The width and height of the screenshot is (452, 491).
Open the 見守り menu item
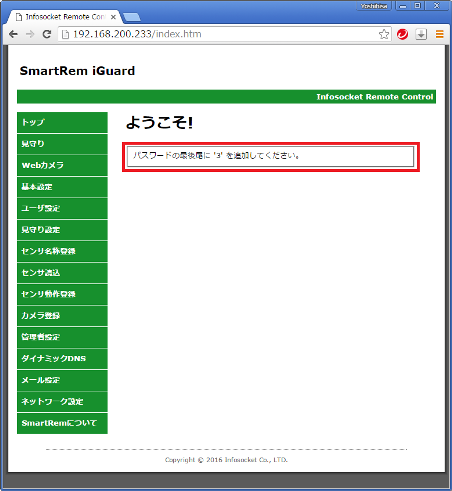(62, 144)
